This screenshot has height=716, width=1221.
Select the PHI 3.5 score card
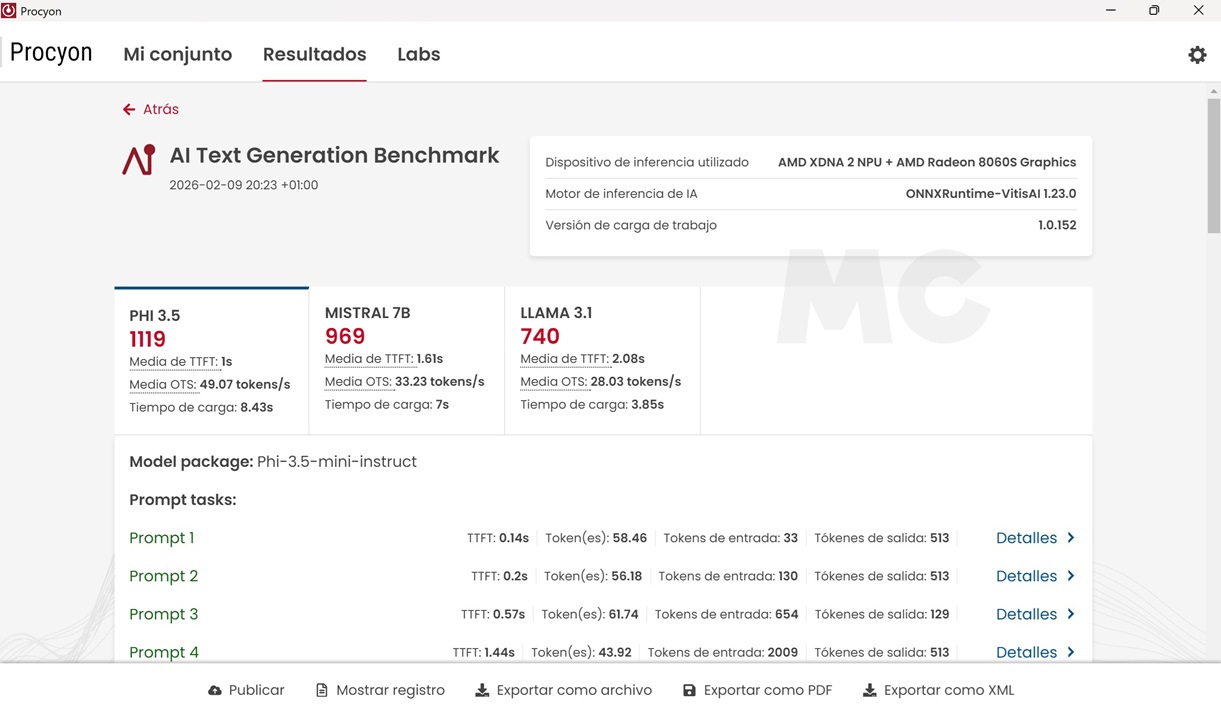pyautogui.click(x=211, y=361)
